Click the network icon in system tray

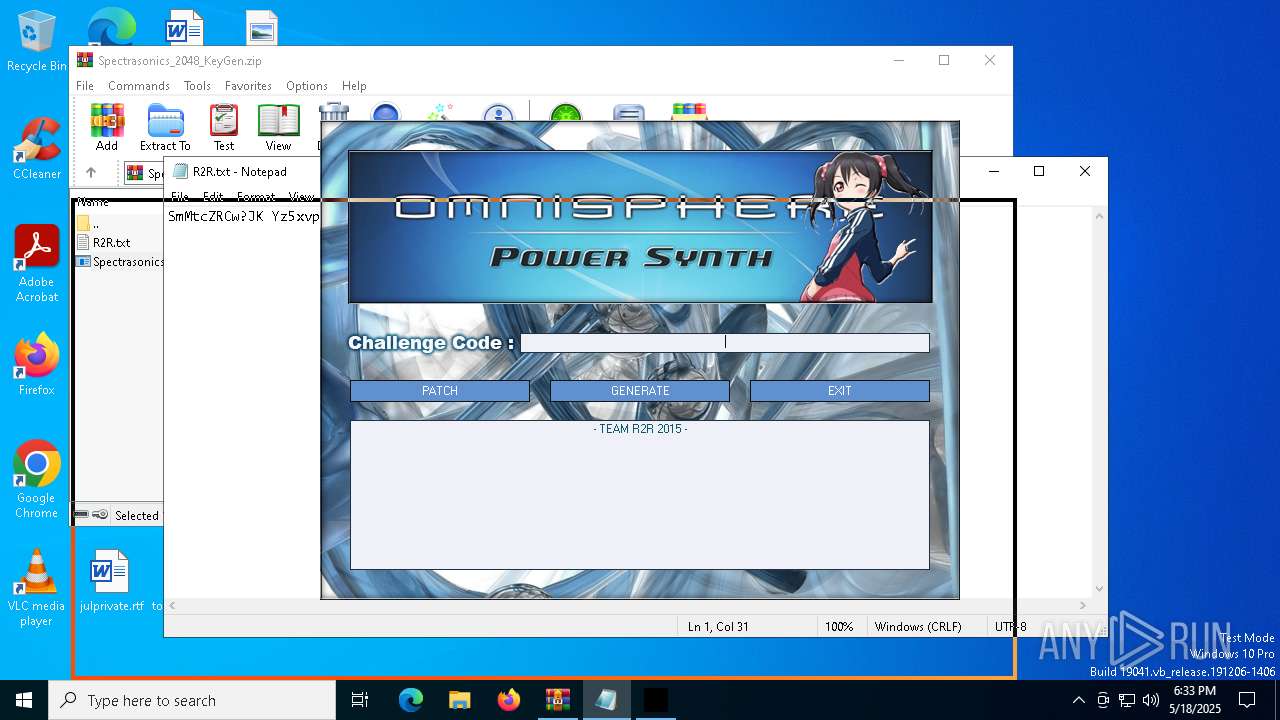click(1127, 700)
